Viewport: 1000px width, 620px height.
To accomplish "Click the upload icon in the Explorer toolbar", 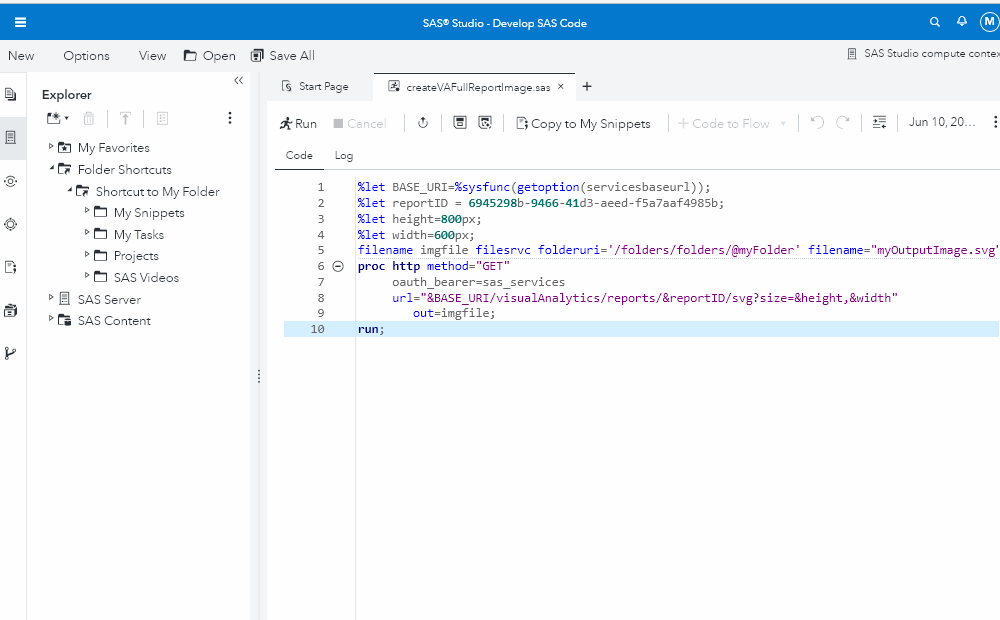I will 124,118.
